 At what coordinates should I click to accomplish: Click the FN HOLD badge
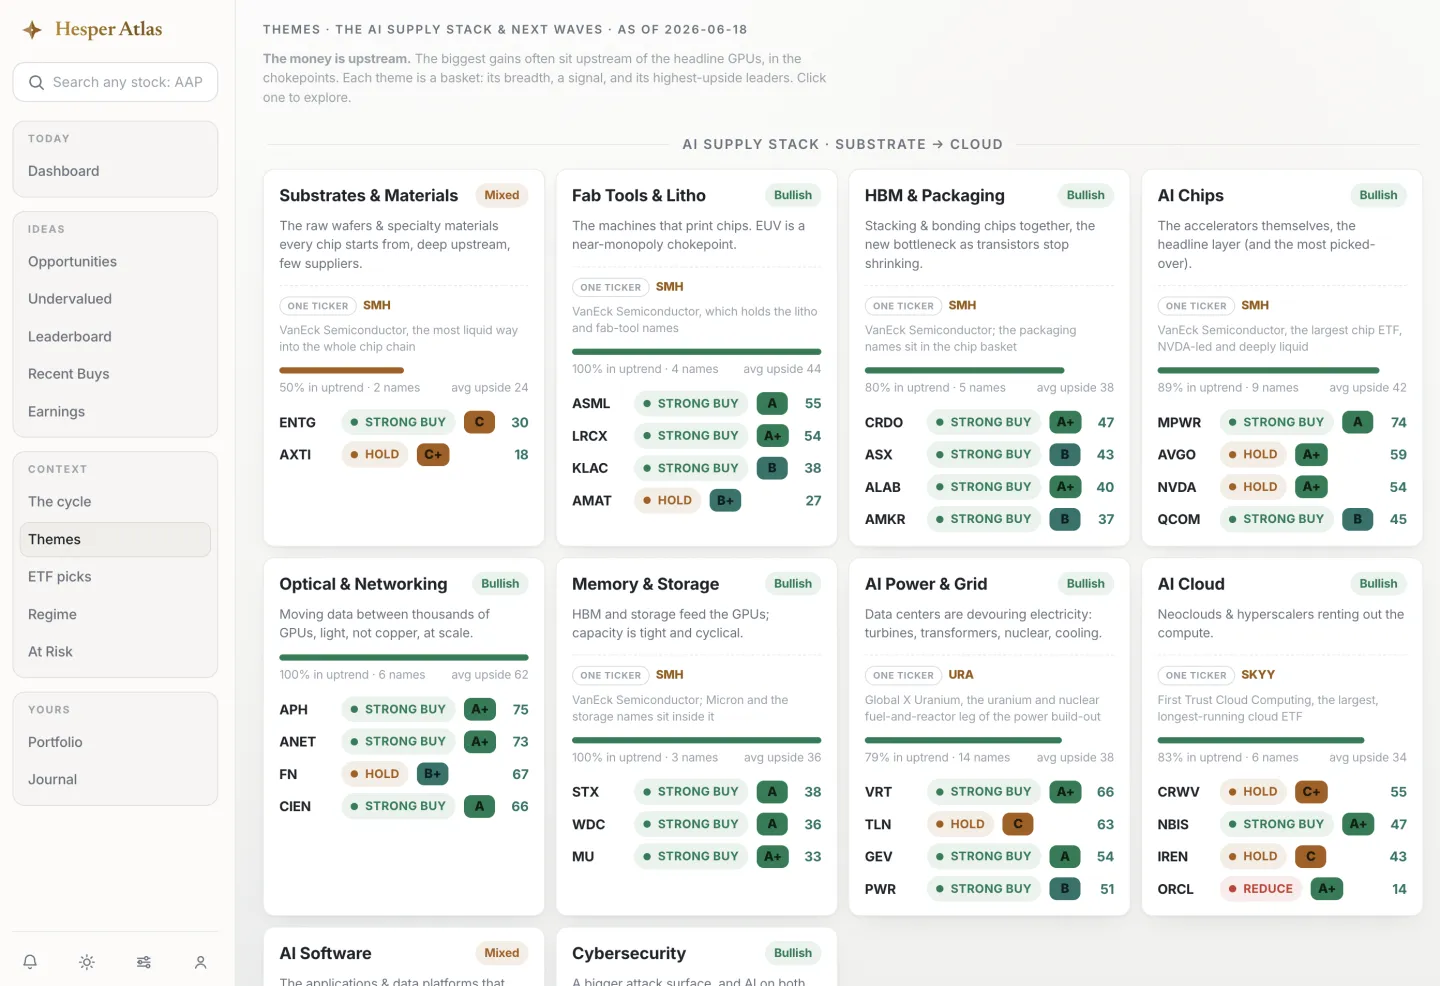[375, 774]
